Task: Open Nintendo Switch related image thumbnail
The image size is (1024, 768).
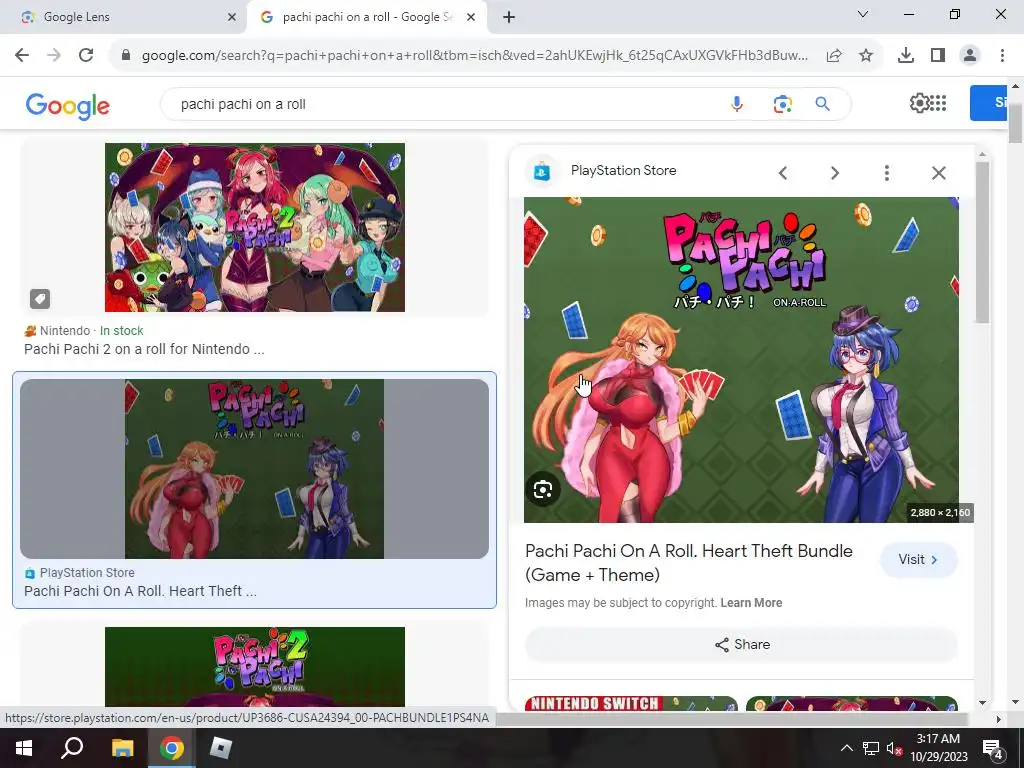Action: (631, 703)
